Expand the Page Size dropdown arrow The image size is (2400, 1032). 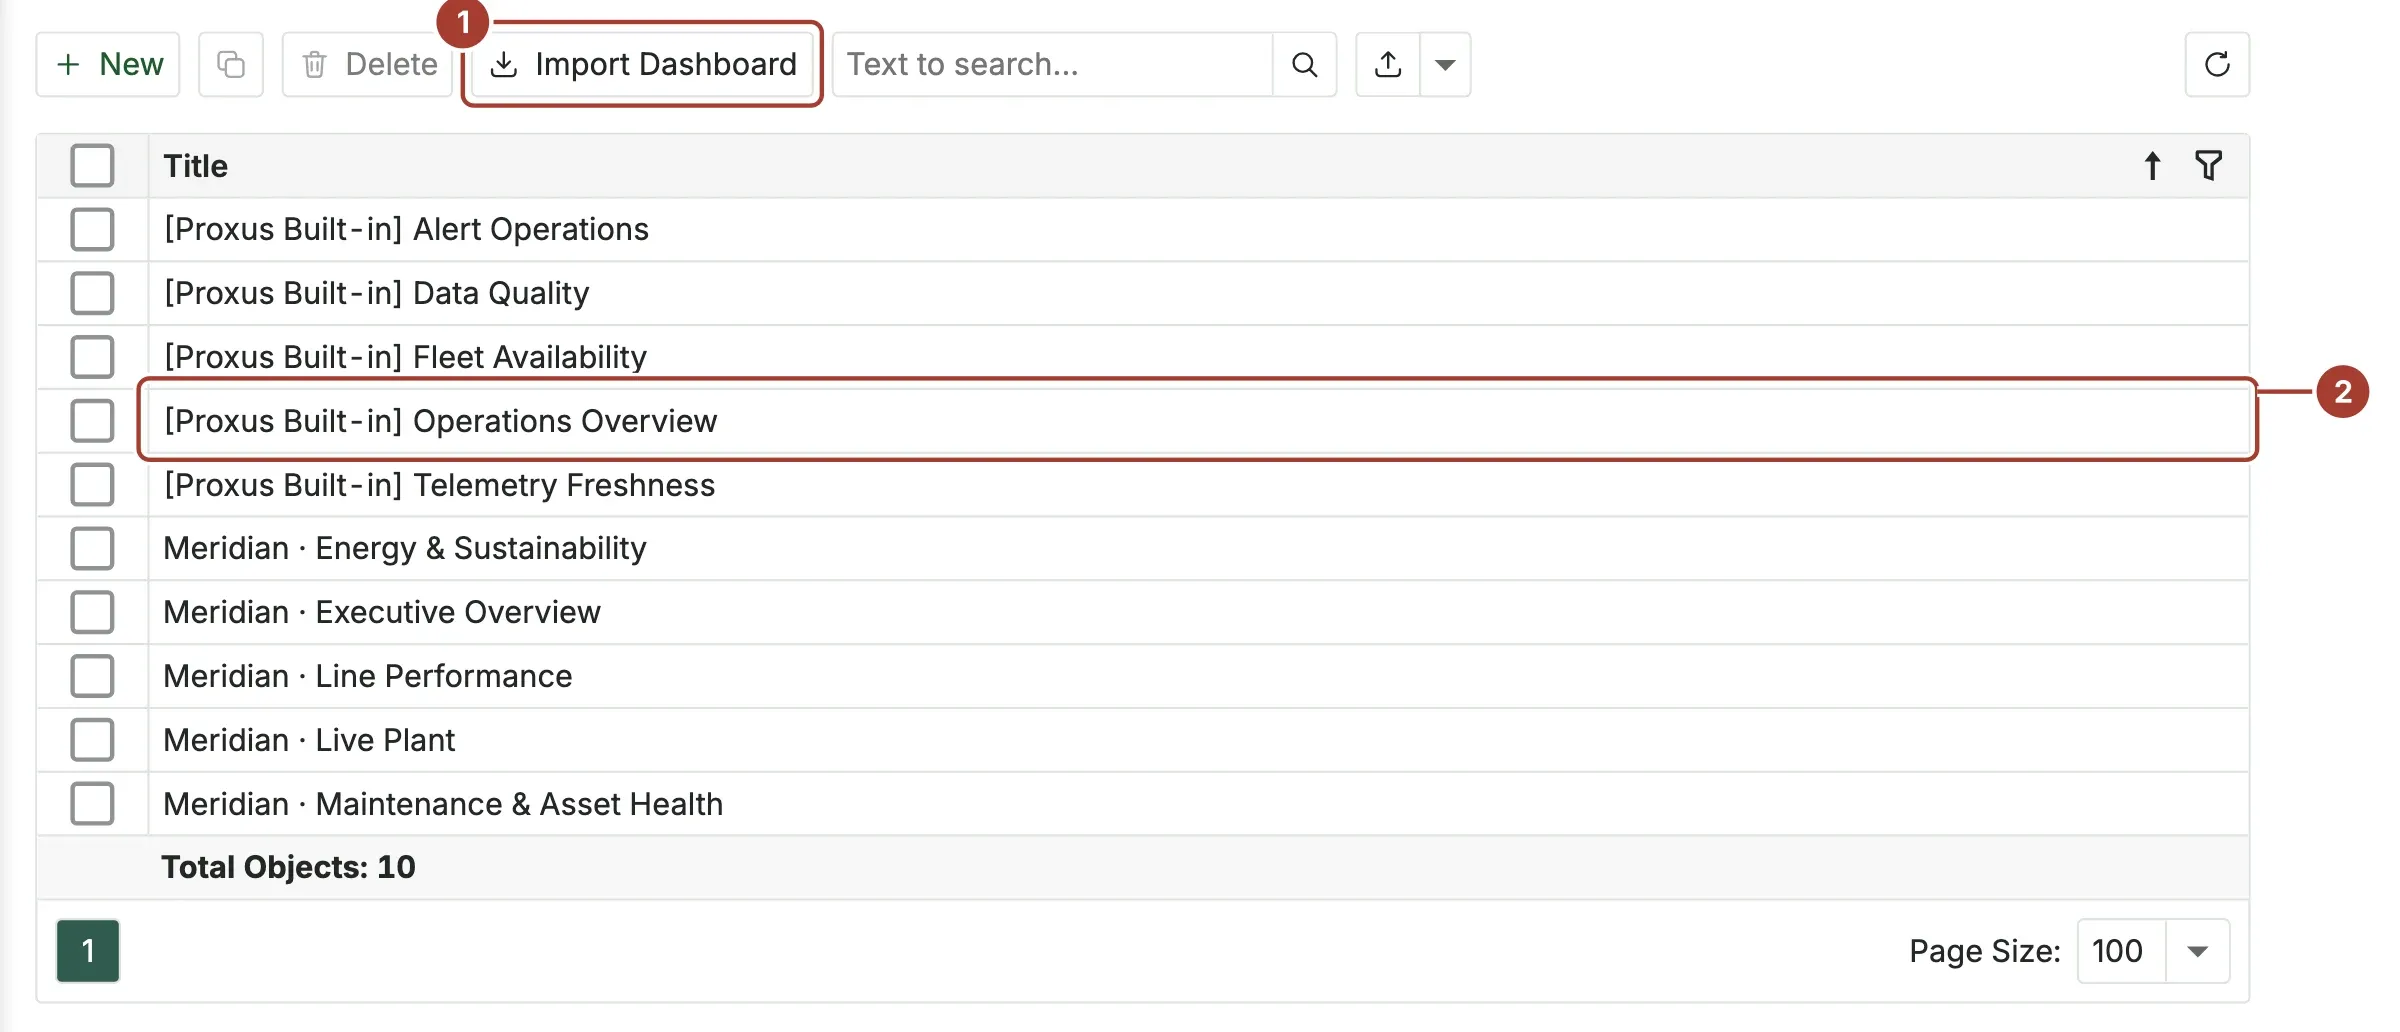pyautogui.click(x=2197, y=951)
